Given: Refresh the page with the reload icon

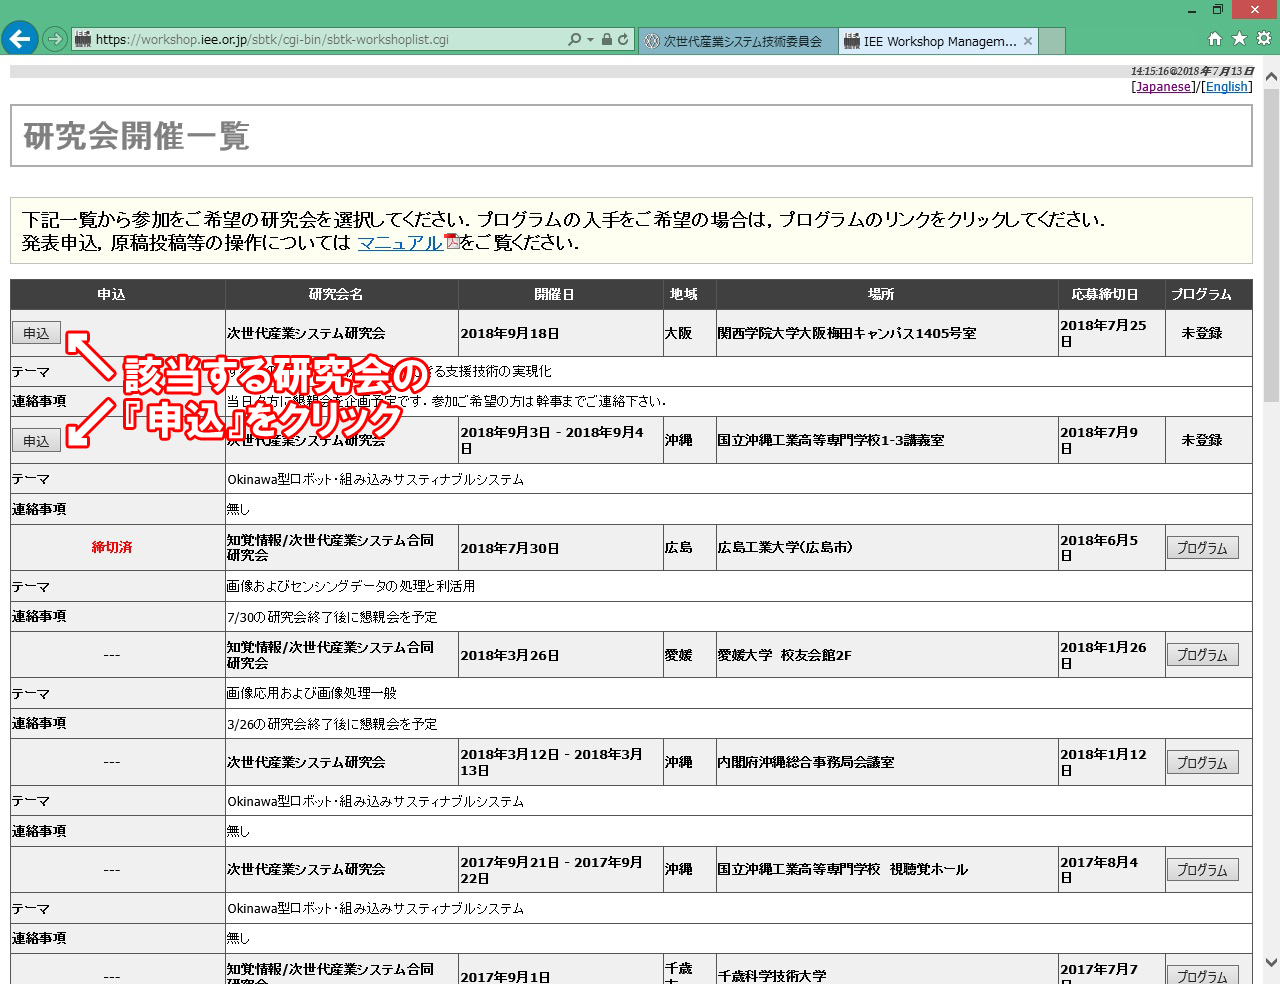Looking at the screenshot, I should [x=623, y=40].
